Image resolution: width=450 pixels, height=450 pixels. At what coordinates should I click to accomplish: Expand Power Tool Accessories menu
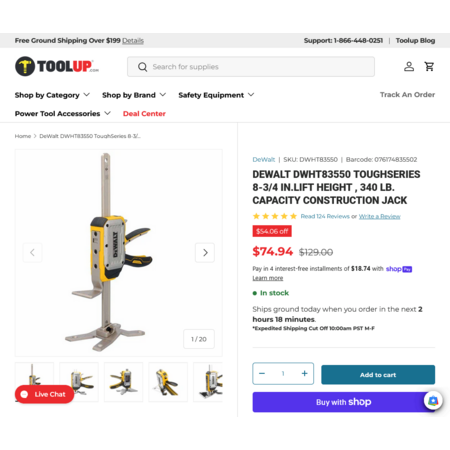pyautogui.click(x=63, y=114)
